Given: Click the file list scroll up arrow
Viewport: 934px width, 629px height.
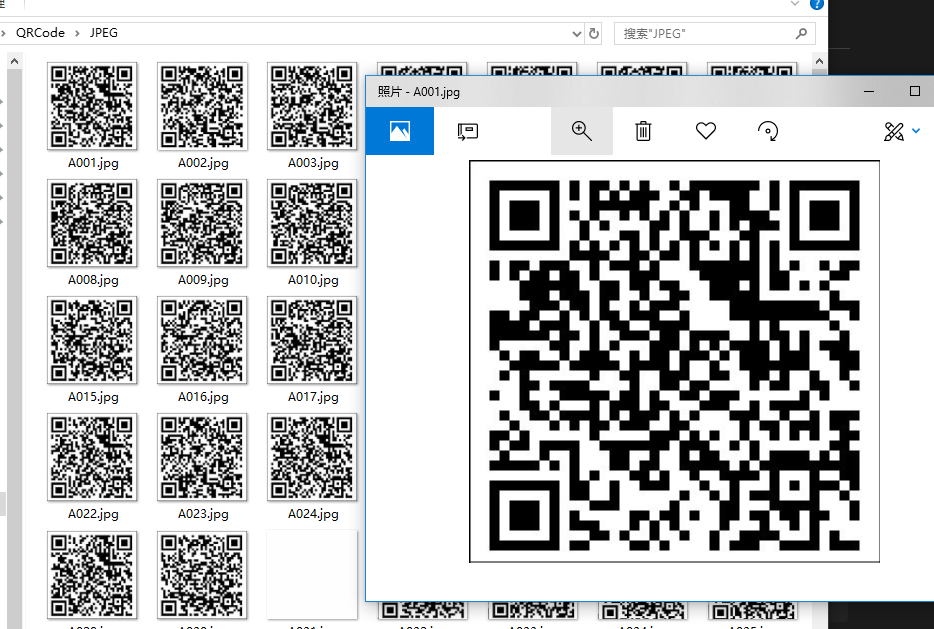Looking at the screenshot, I should [14, 61].
